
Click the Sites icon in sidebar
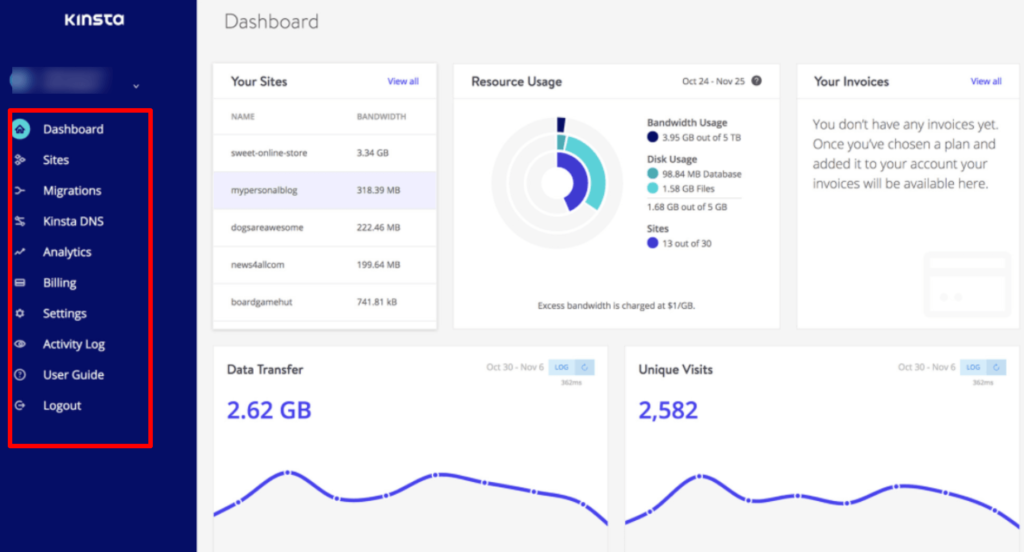point(20,160)
